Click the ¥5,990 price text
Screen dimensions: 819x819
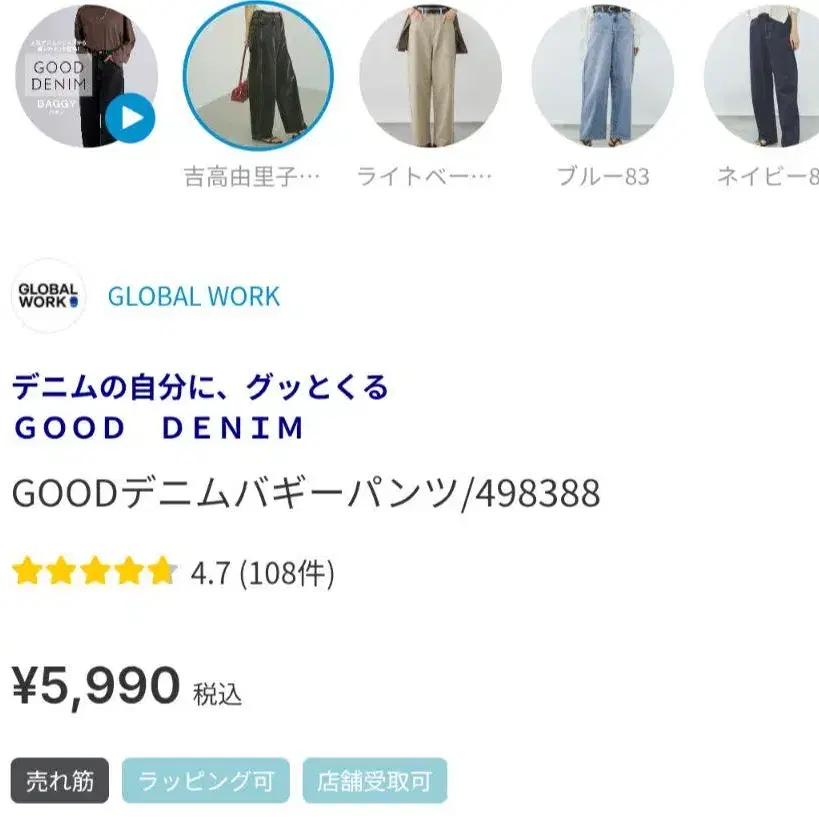96,685
